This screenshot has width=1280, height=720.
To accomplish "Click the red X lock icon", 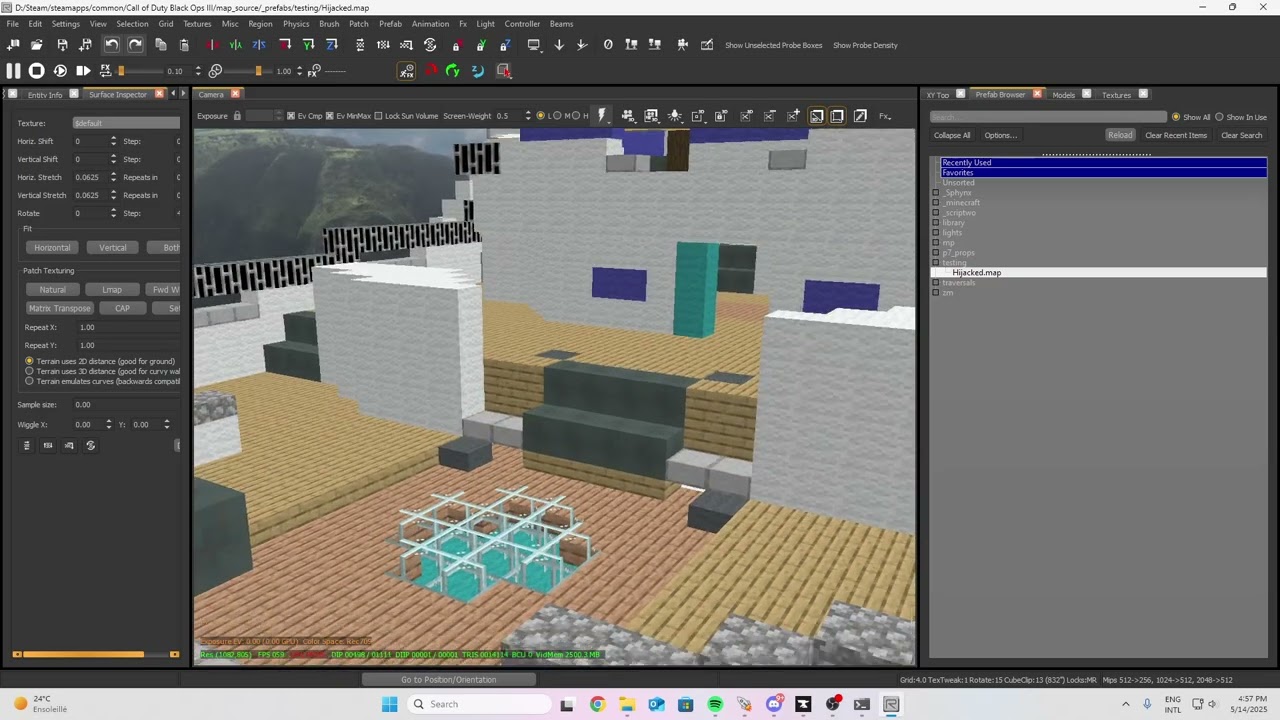I will [x=457, y=45].
